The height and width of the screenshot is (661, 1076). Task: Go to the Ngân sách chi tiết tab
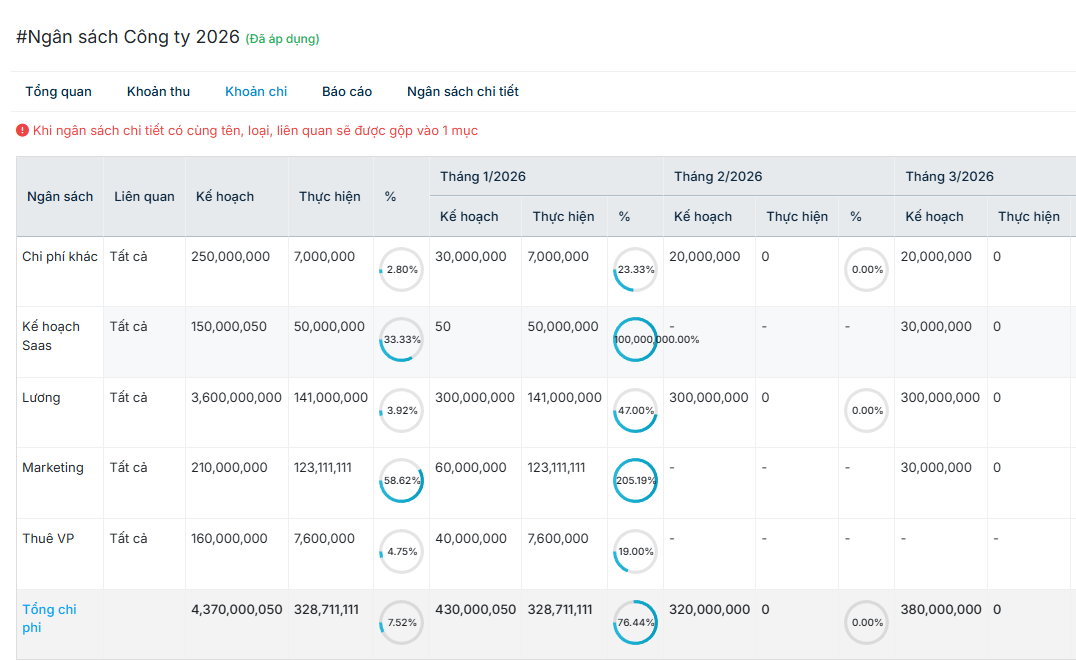[462, 91]
